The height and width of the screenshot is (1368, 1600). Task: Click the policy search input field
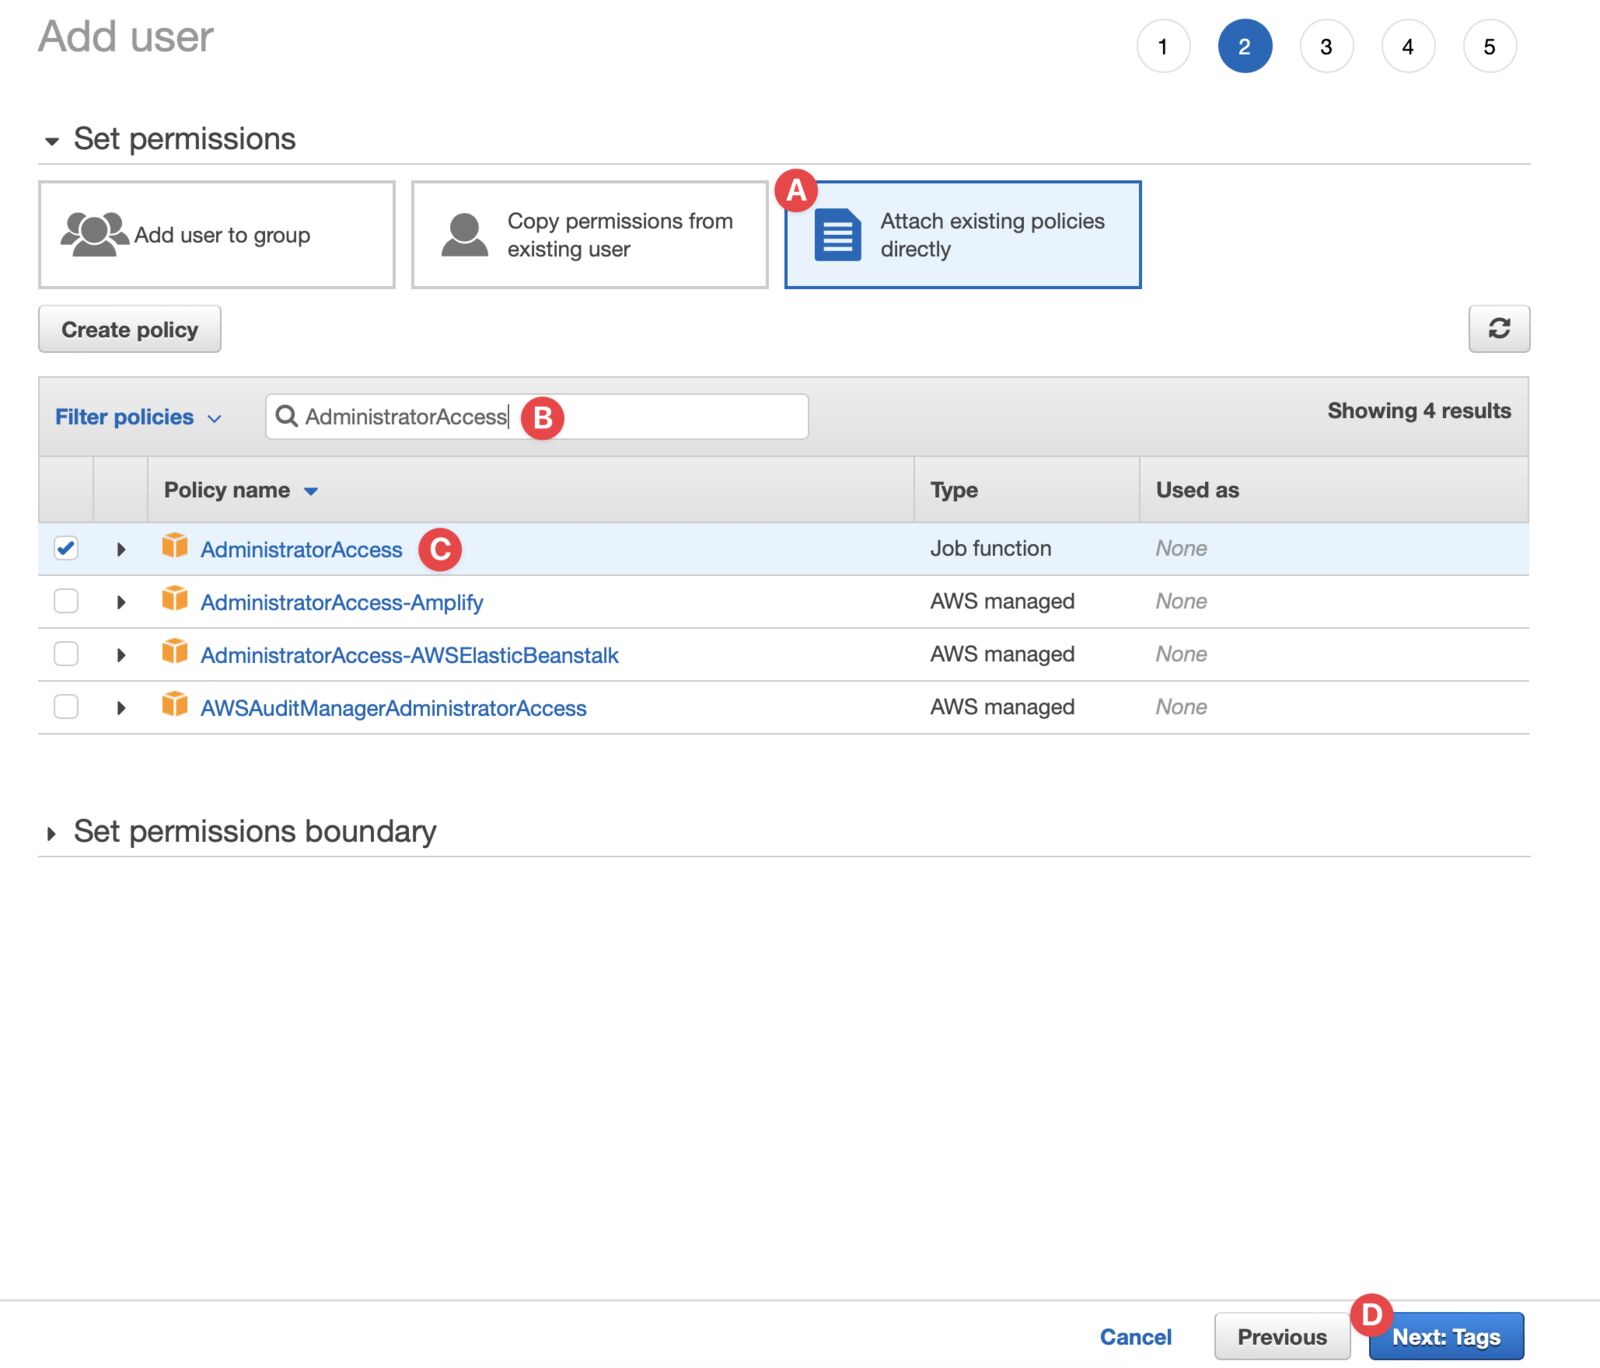537,416
